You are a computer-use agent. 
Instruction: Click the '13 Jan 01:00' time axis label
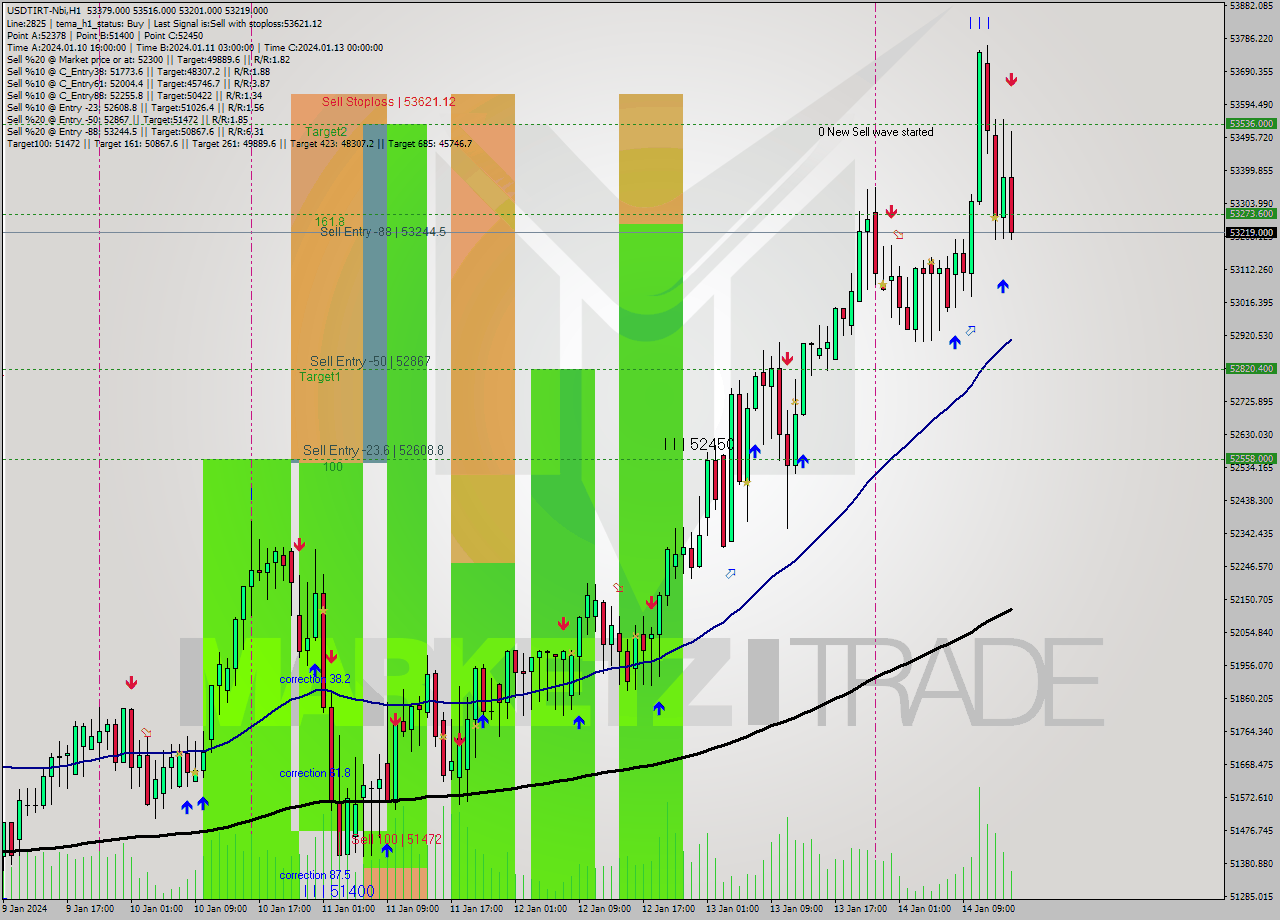pos(731,909)
